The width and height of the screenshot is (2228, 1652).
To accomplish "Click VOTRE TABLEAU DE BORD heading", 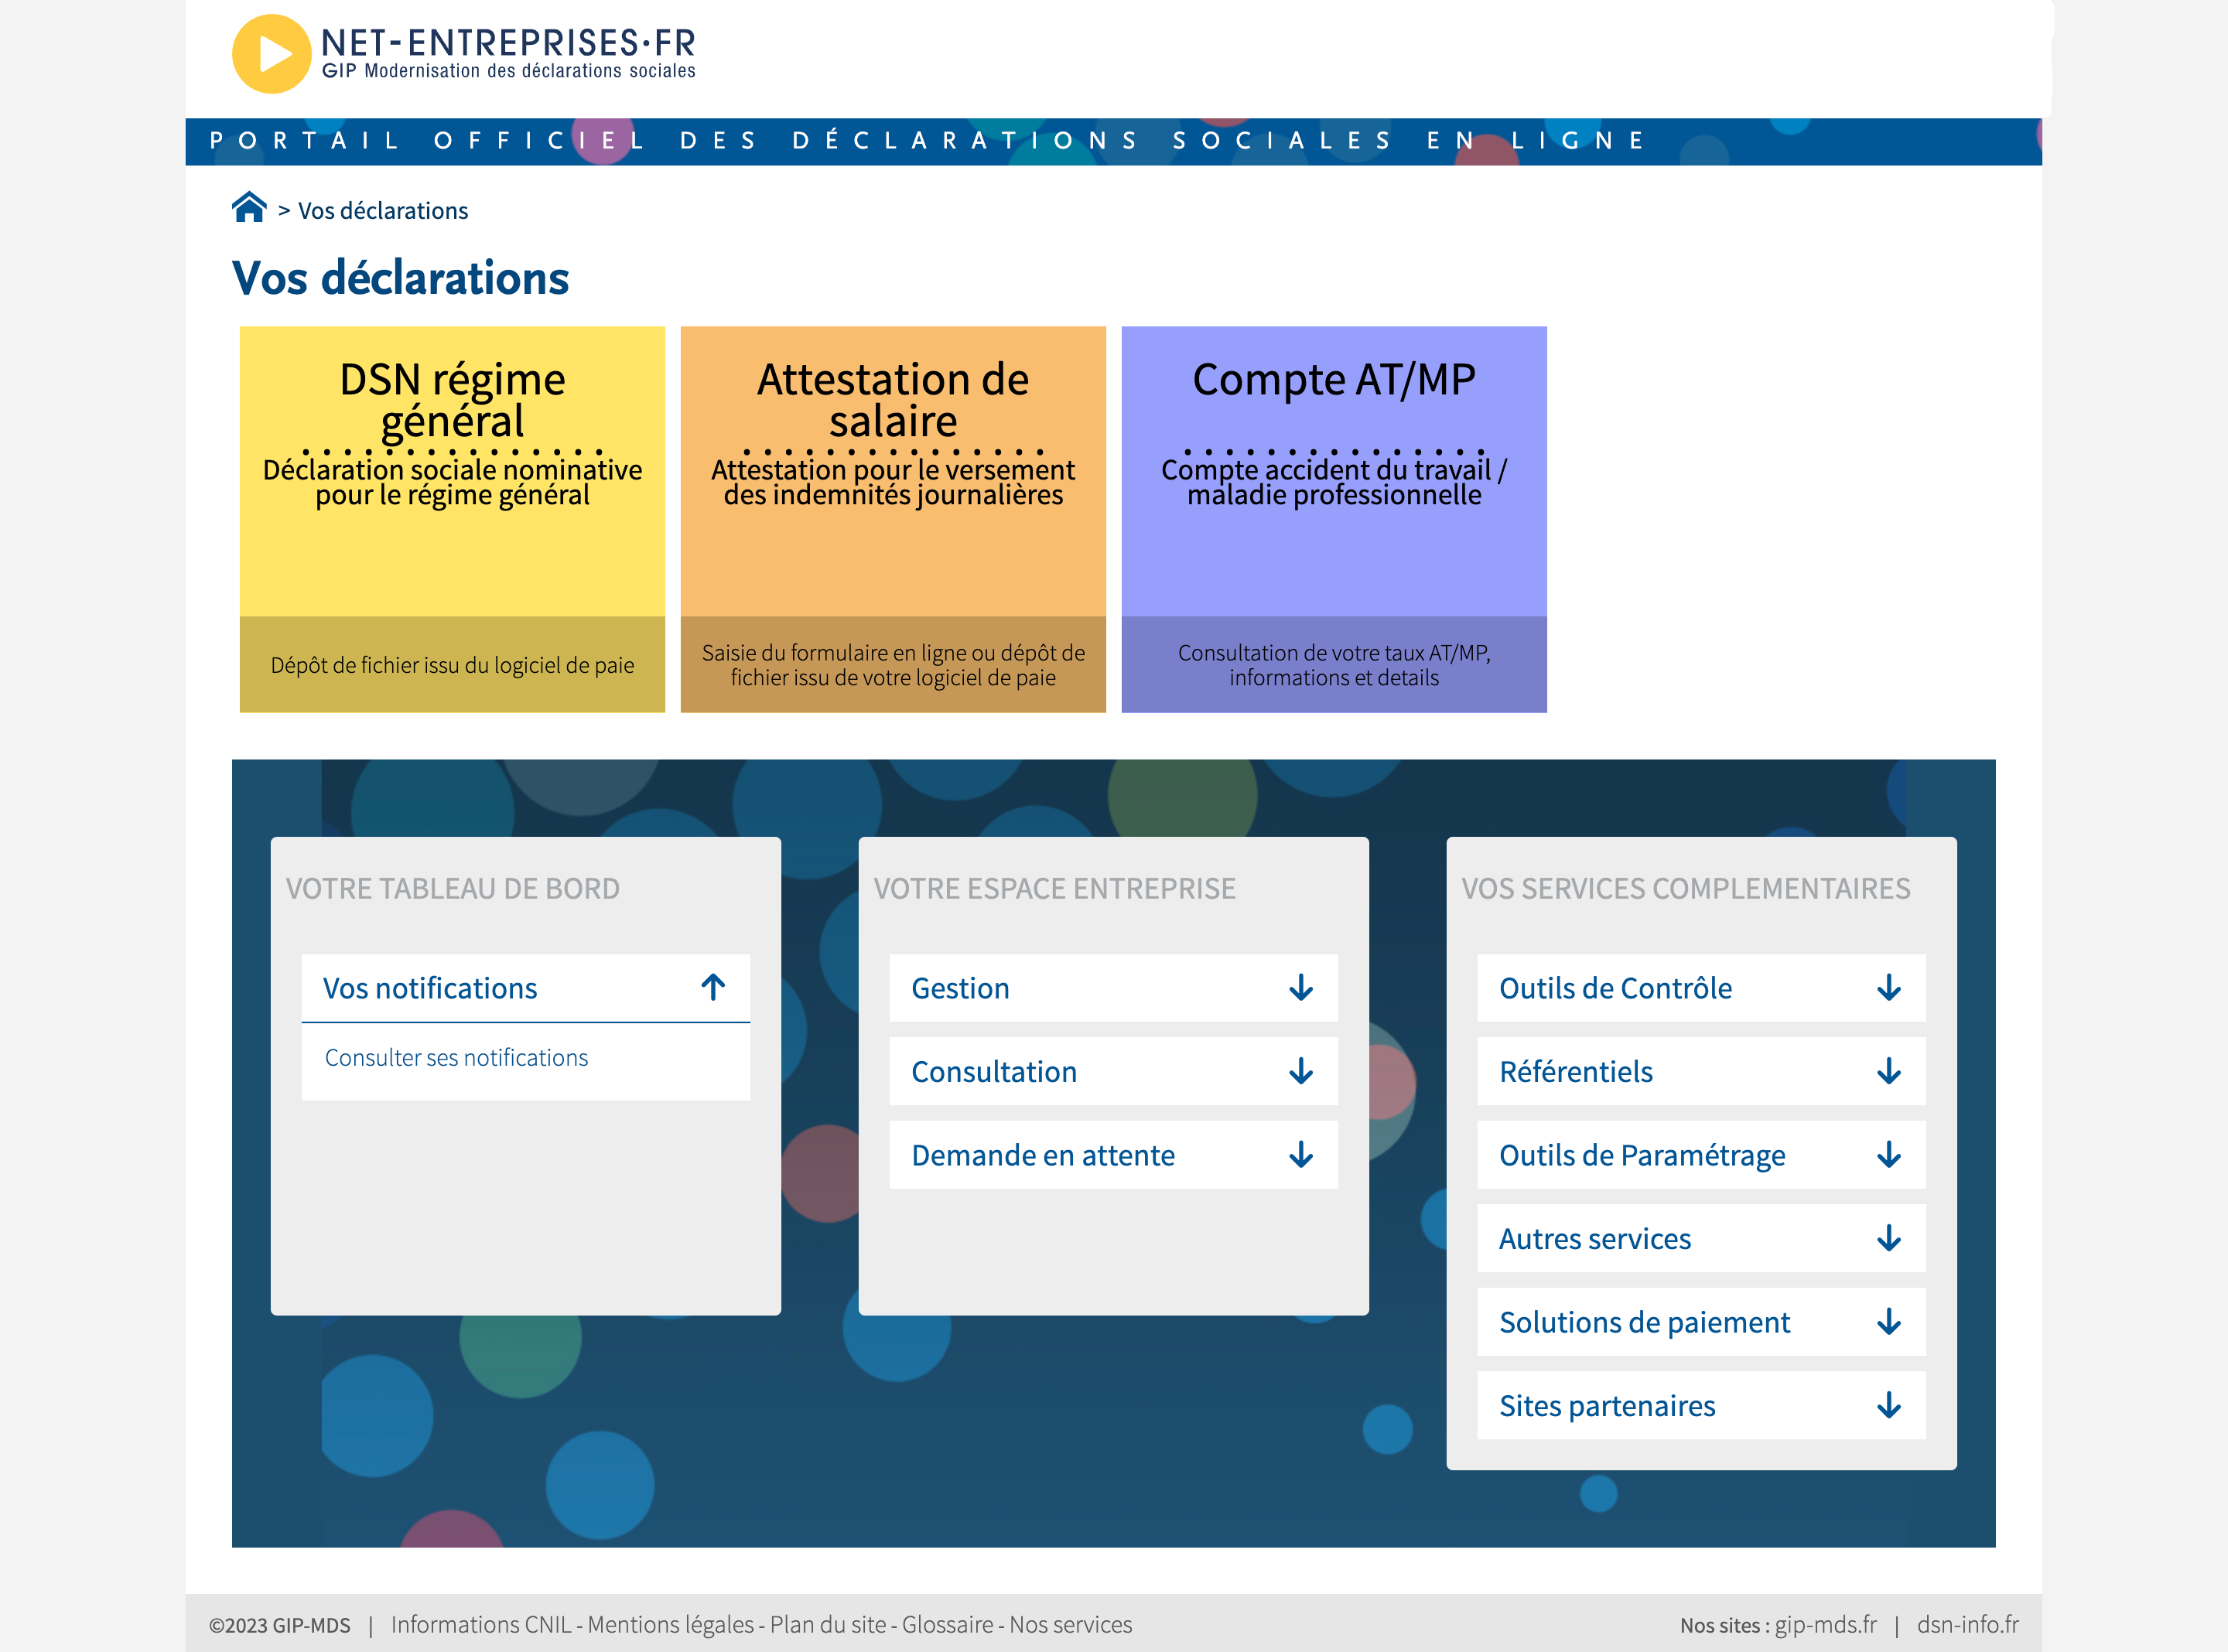I will point(453,889).
